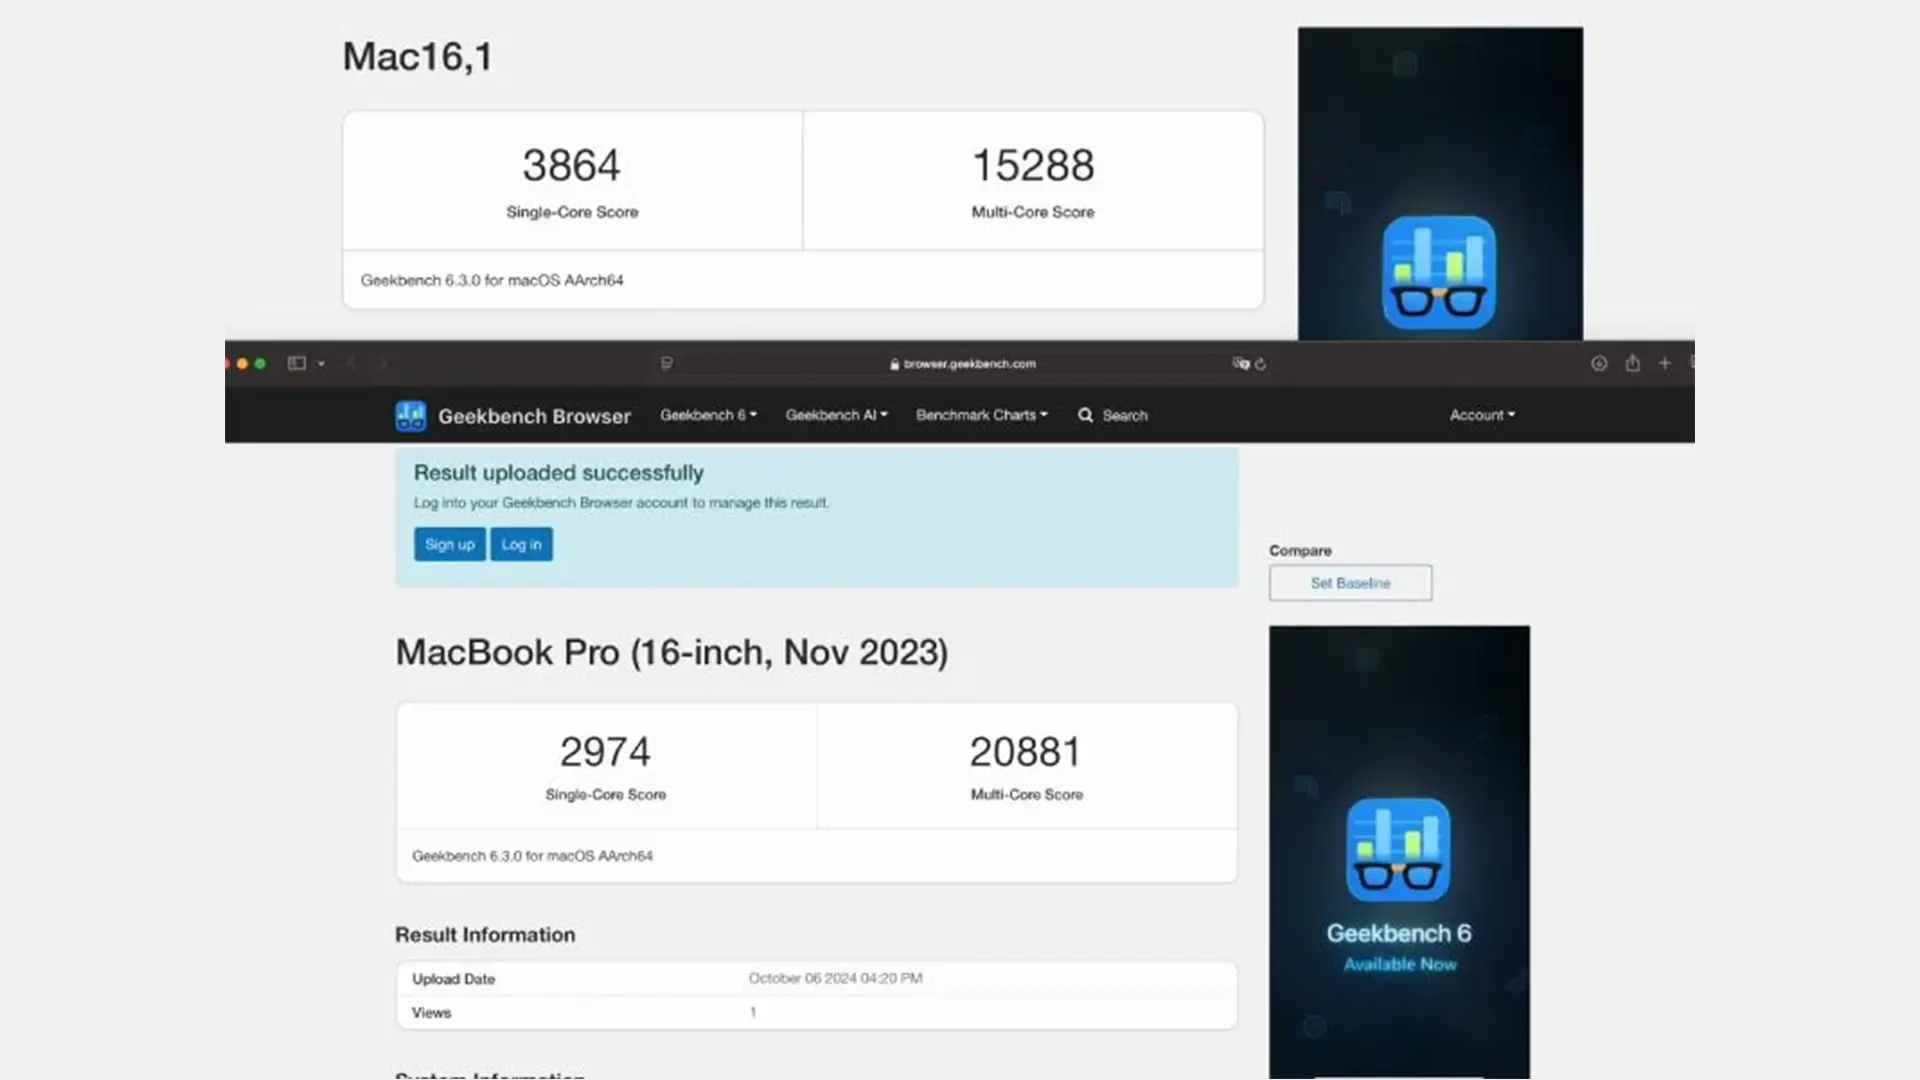The image size is (1920, 1080).
Task: Click the Mac16,1 heading
Action: coord(418,57)
